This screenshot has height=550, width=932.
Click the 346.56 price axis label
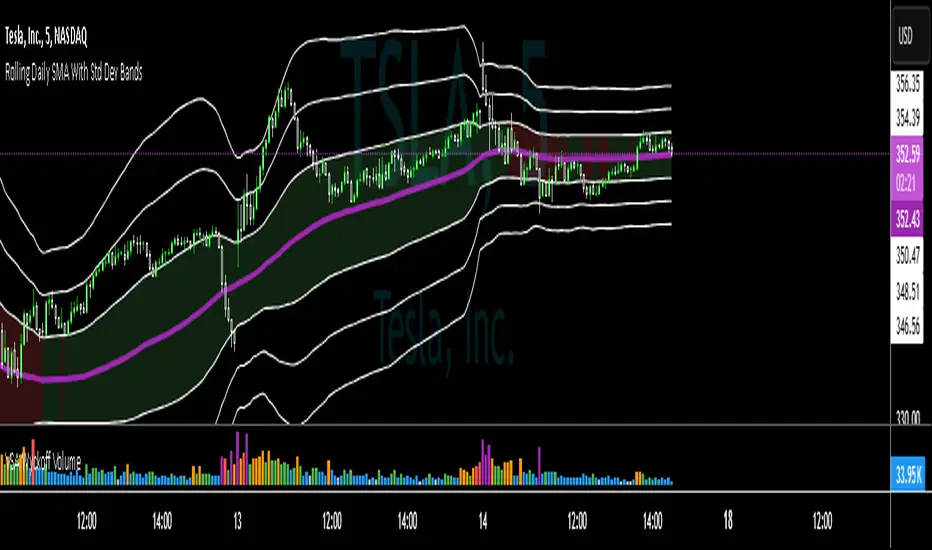[x=908, y=326]
